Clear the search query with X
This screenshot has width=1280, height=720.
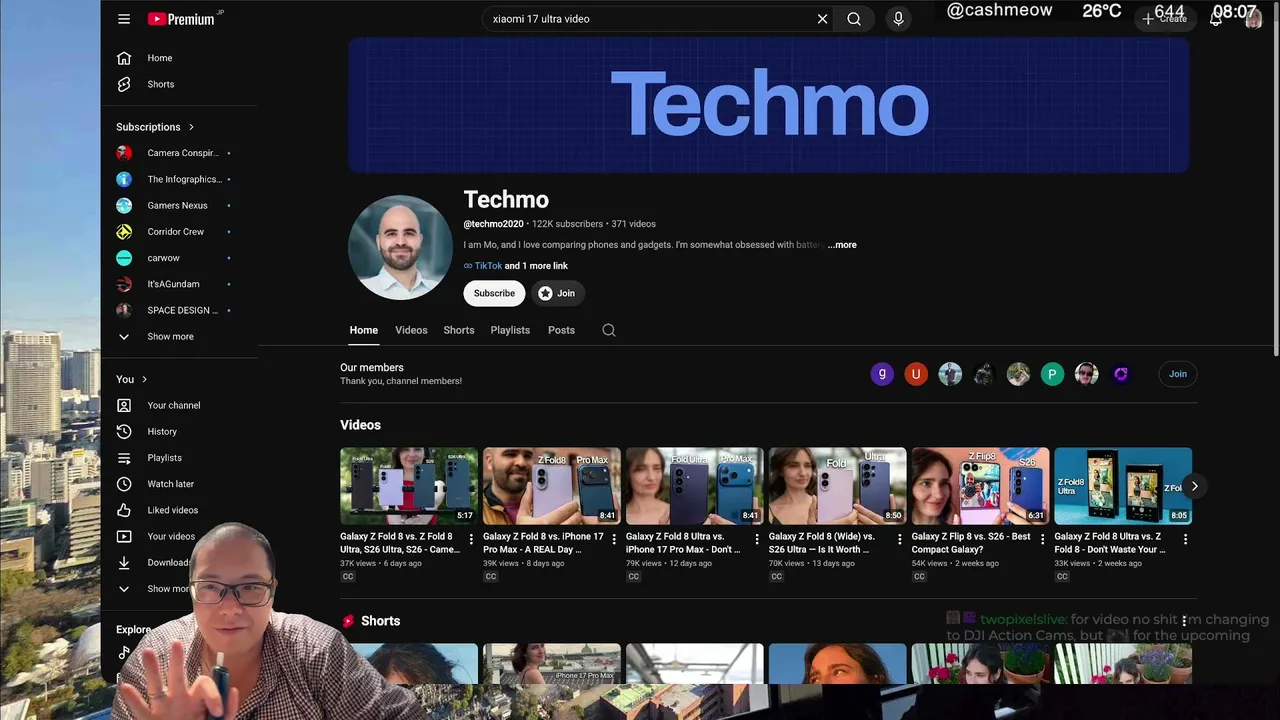(x=822, y=19)
